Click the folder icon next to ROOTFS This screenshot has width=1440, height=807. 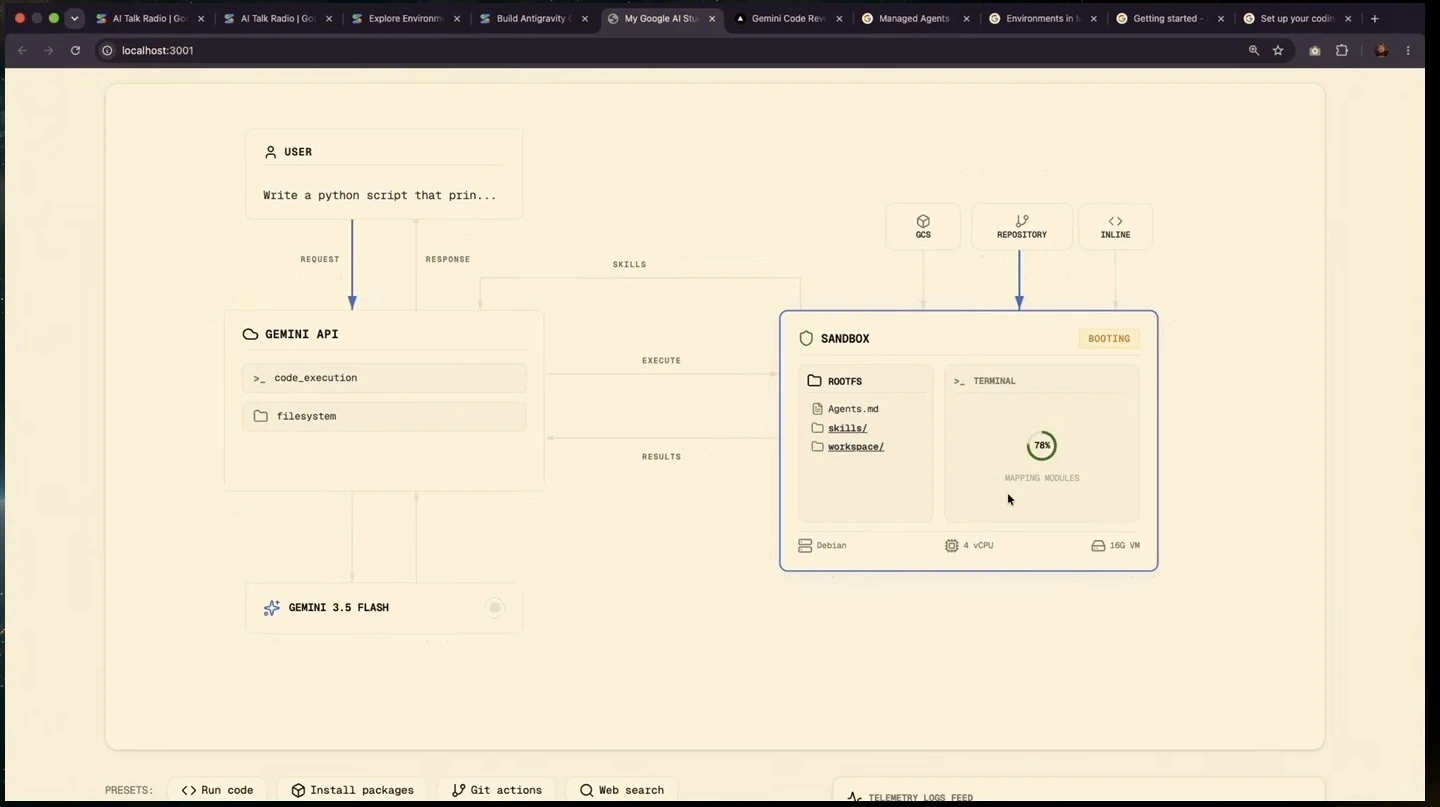[814, 381]
